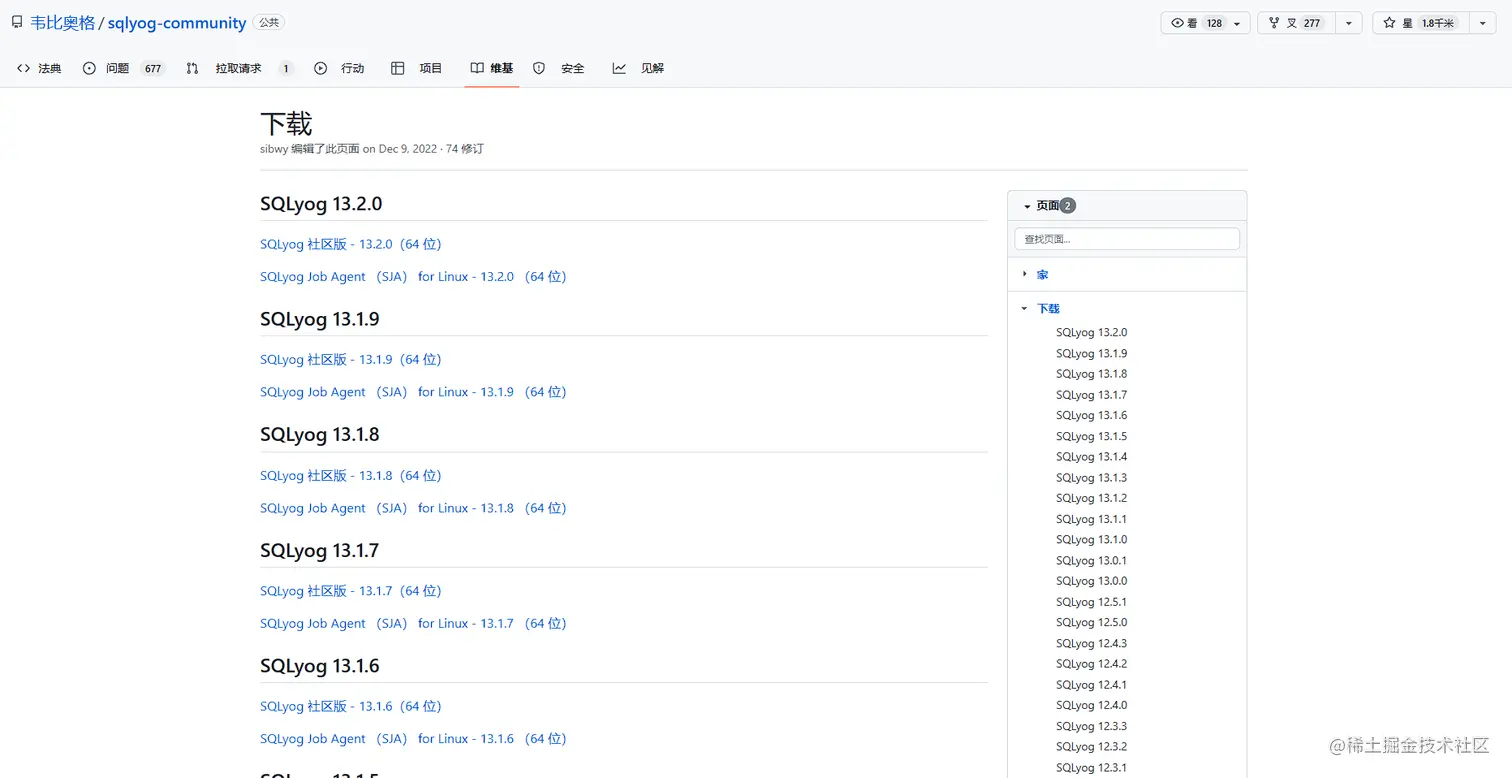Click the insights graph icon
The height and width of the screenshot is (778, 1512).
point(619,68)
